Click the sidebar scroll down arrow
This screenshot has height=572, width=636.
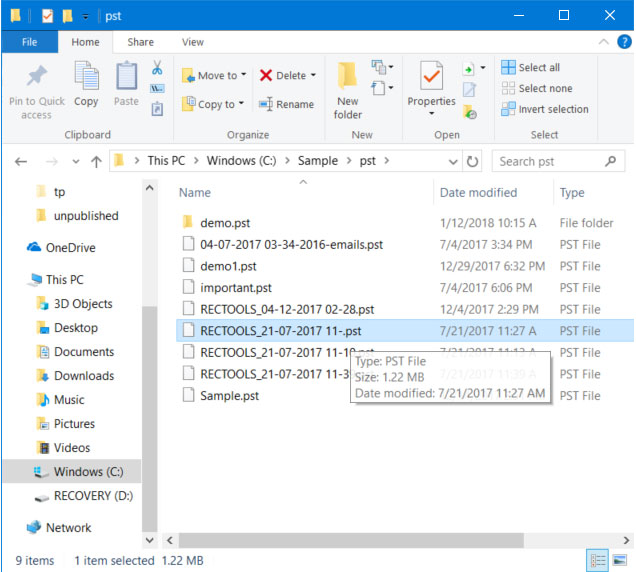point(150,540)
